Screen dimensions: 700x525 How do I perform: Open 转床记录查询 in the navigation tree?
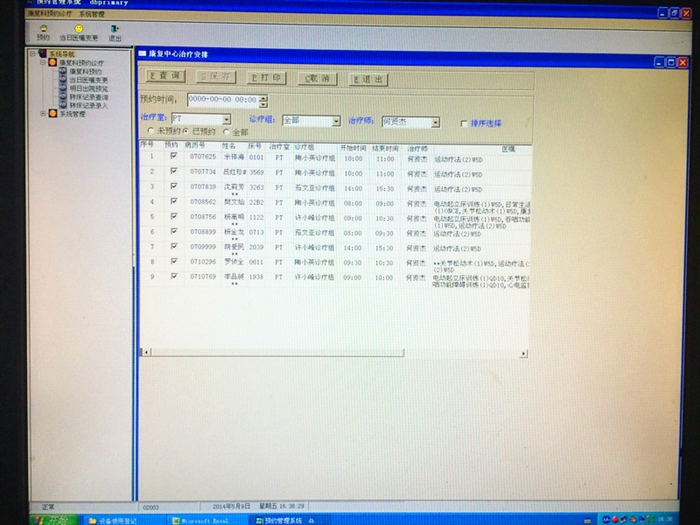point(88,97)
